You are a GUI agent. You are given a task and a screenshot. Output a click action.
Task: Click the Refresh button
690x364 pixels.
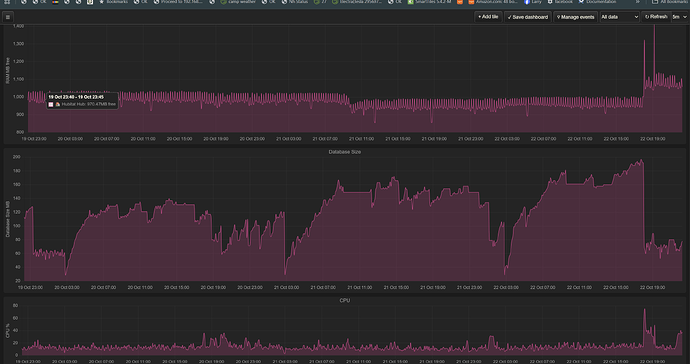click(x=656, y=17)
